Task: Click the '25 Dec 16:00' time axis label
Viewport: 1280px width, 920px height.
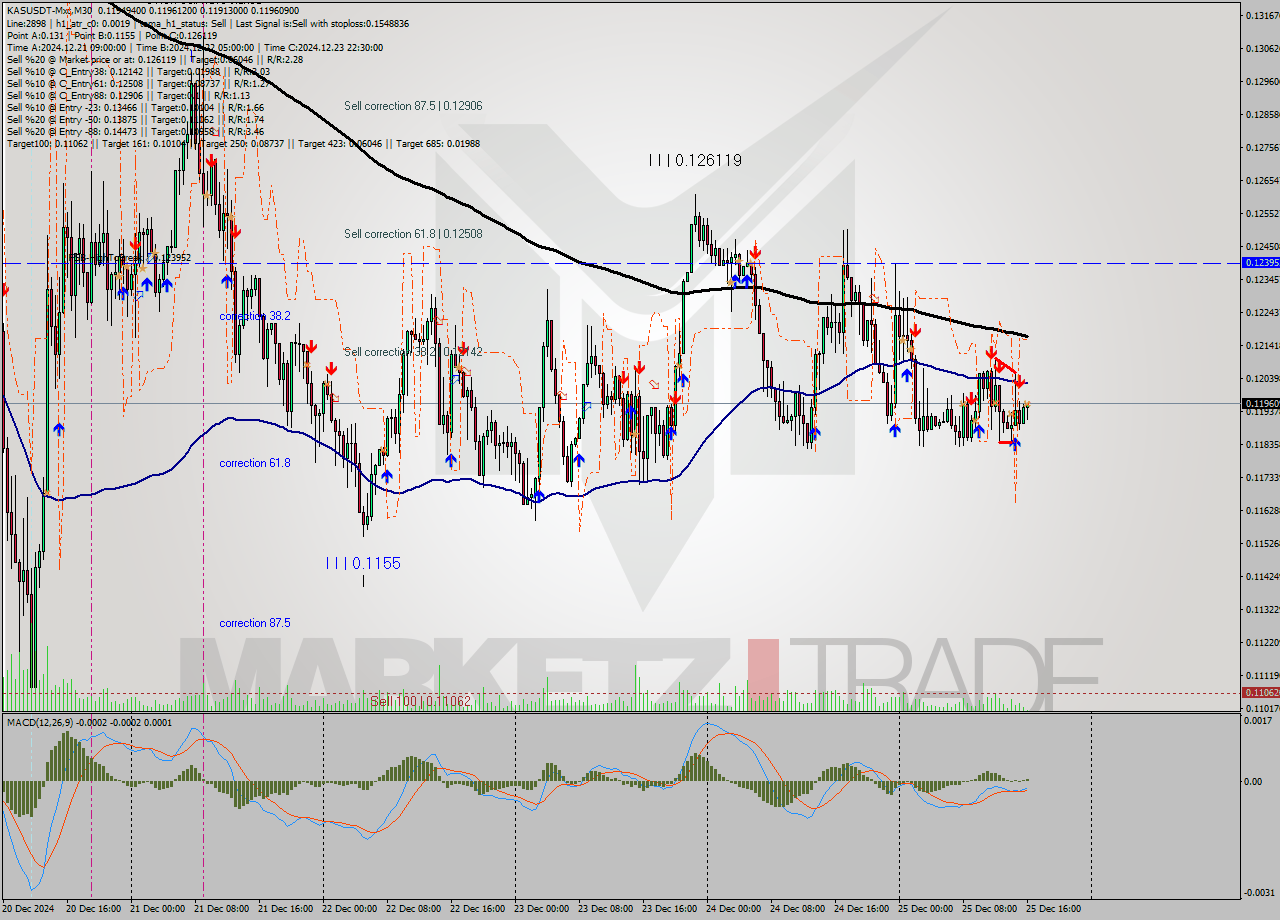Action: (1053, 909)
